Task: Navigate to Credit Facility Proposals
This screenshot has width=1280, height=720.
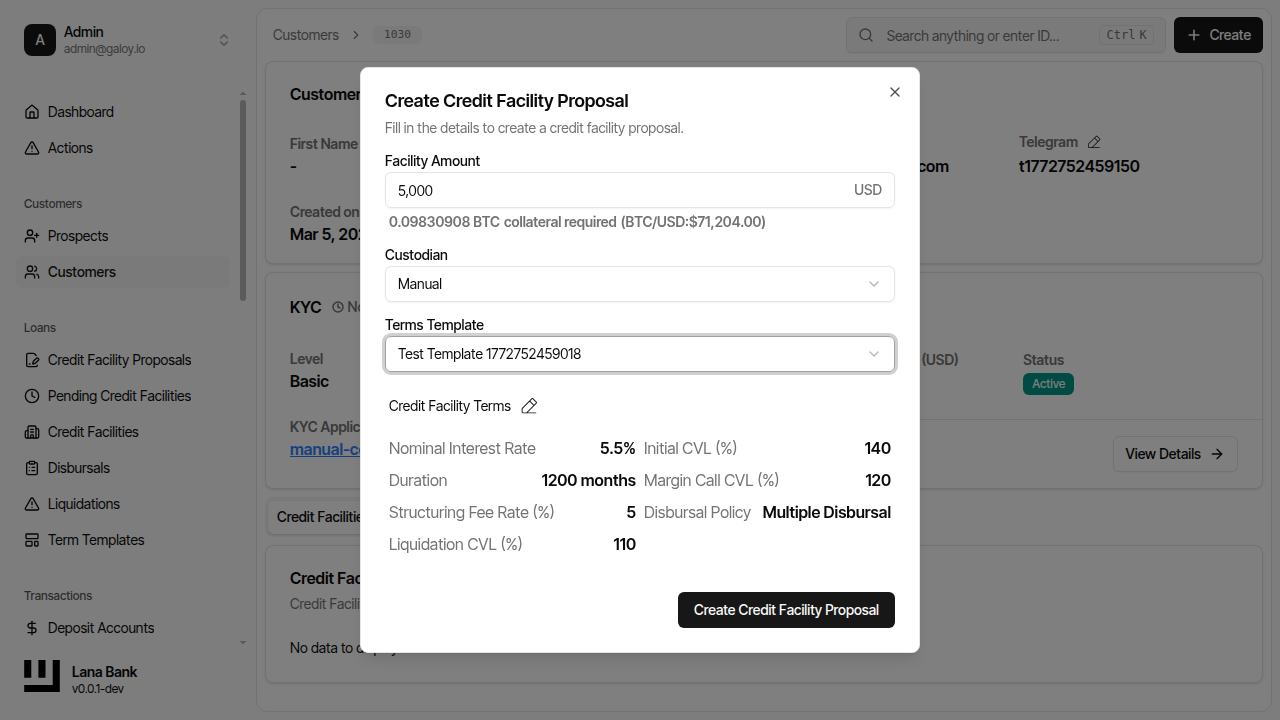Action: coord(118,359)
